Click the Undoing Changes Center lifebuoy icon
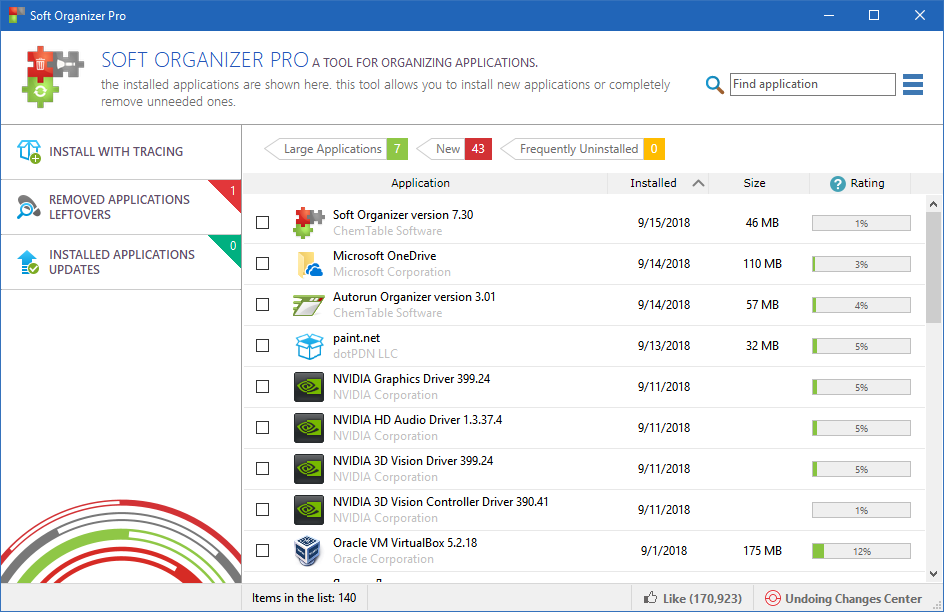 tap(772, 598)
